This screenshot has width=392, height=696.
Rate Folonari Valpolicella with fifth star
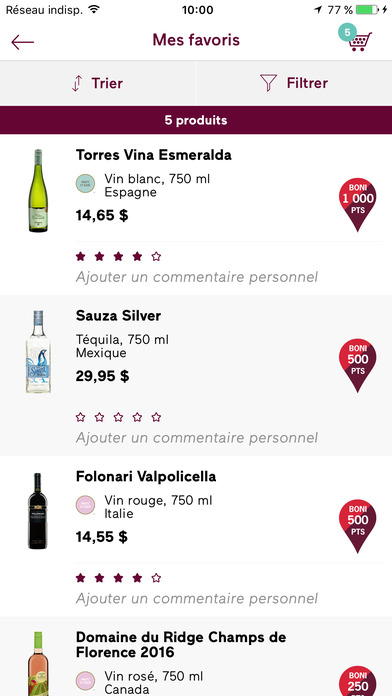click(156, 577)
